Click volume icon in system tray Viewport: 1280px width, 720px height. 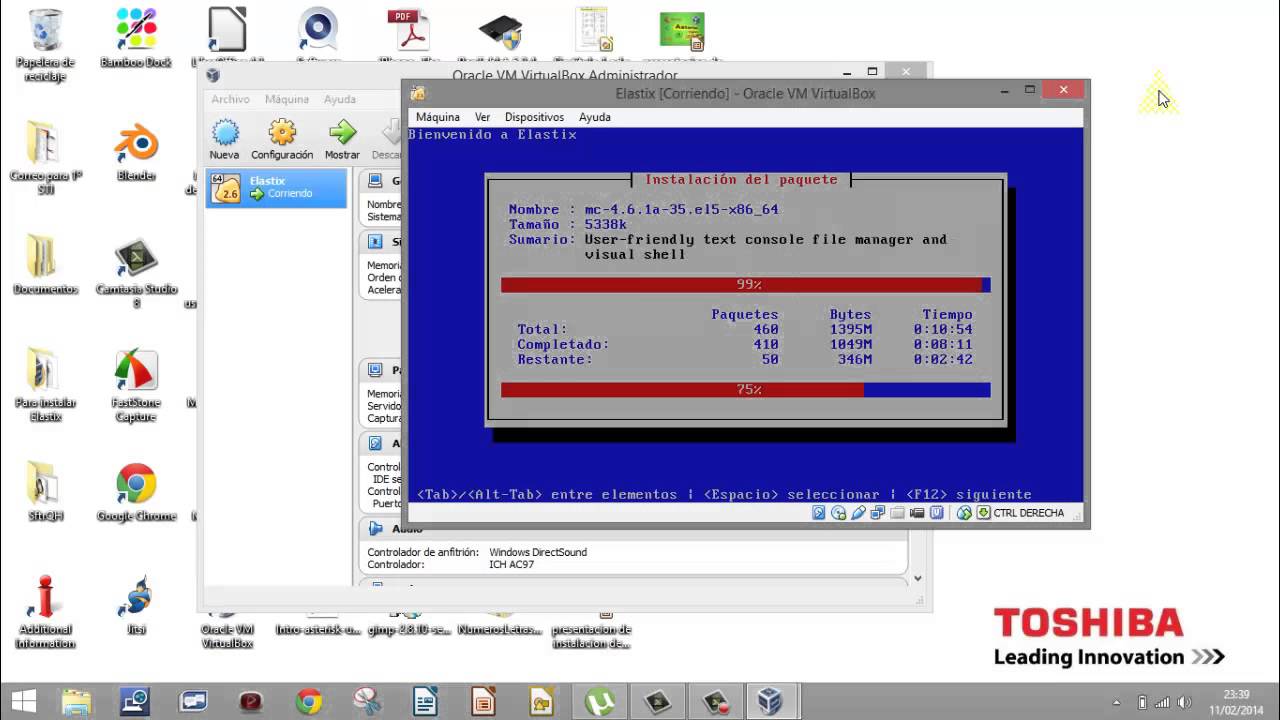[1184, 702]
